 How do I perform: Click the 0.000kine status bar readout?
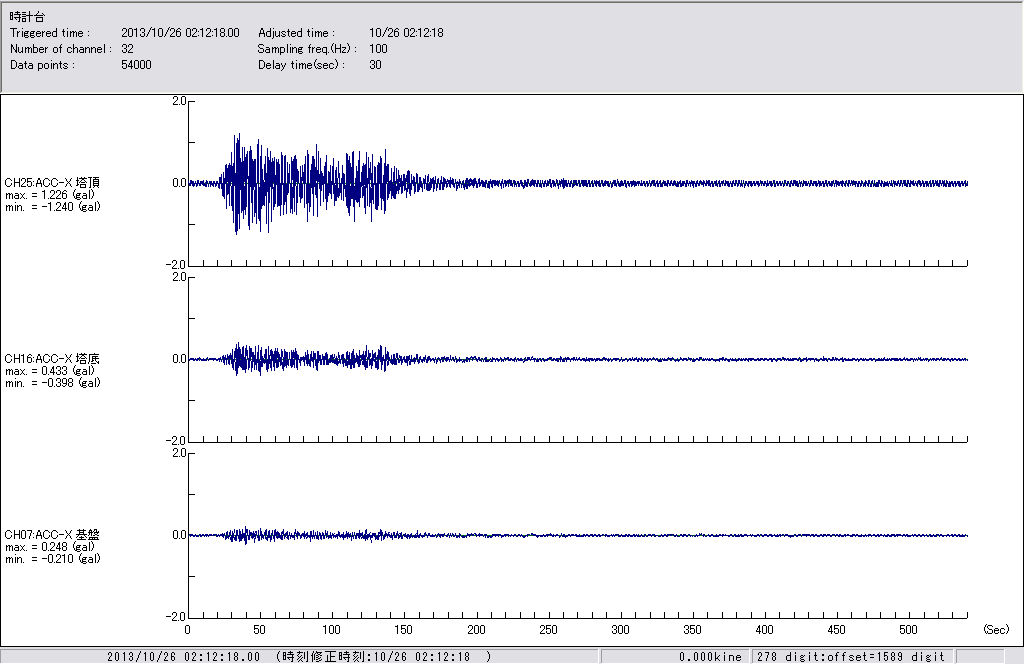[x=710, y=656]
